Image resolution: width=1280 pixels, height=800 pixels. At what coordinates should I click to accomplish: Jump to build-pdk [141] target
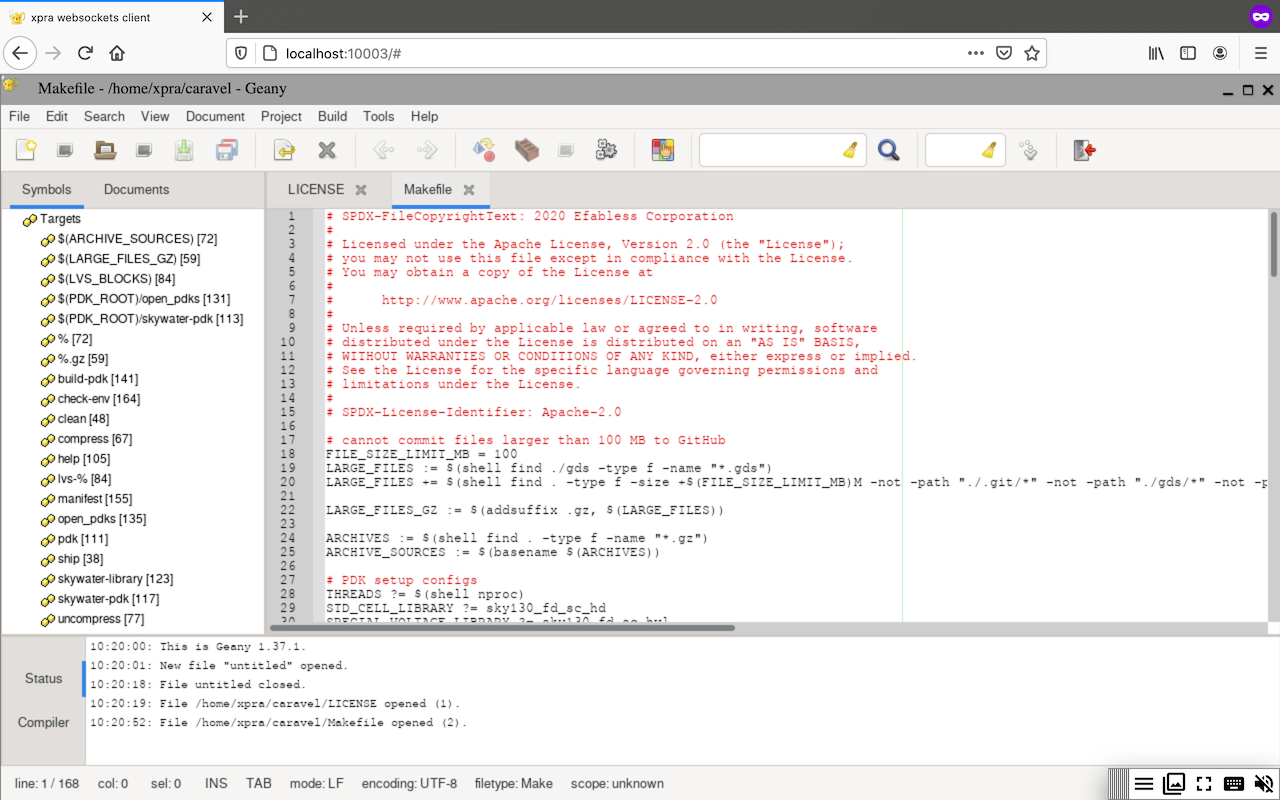(x=98, y=379)
